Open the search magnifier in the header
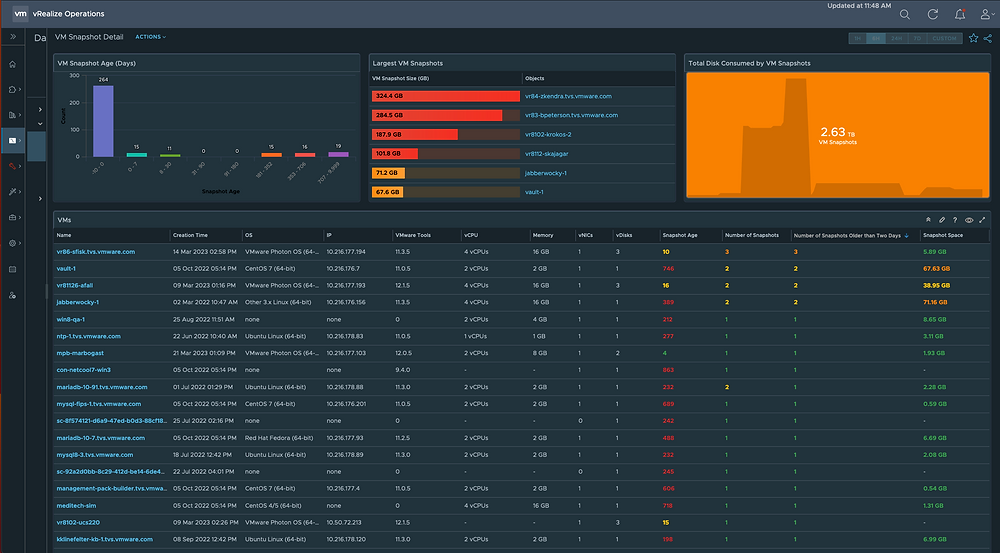 (x=904, y=15)
